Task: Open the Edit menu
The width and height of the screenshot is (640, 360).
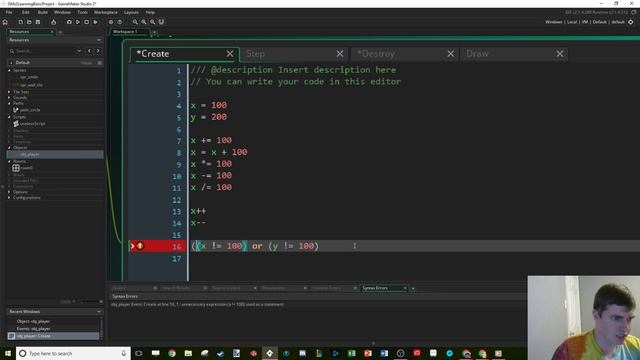Action: pos(26,12)
